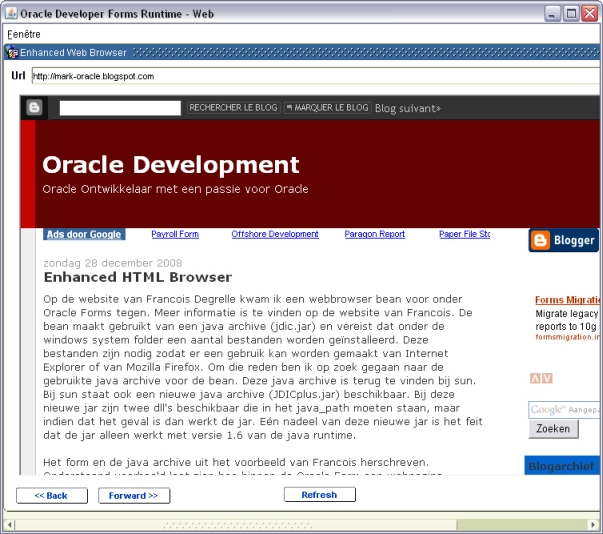Click the Blogarchief sidebar heading
This screenshot has width=603, height=534.
point(561,466)
